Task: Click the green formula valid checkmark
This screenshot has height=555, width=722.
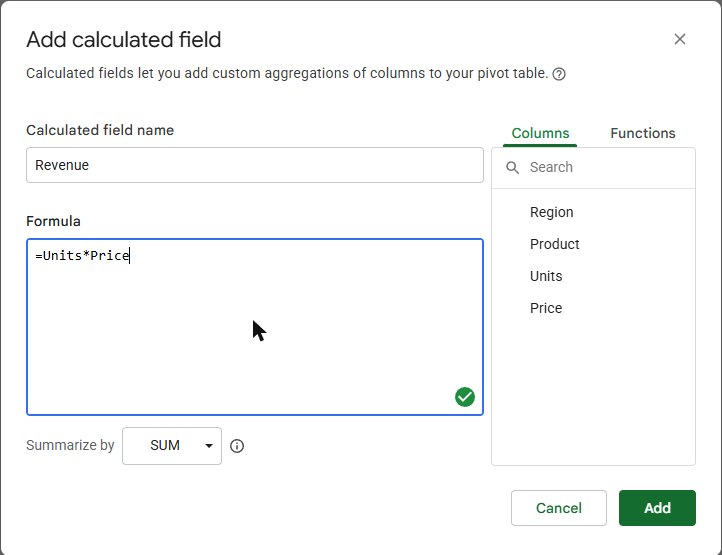Action: tap(465, 397)
